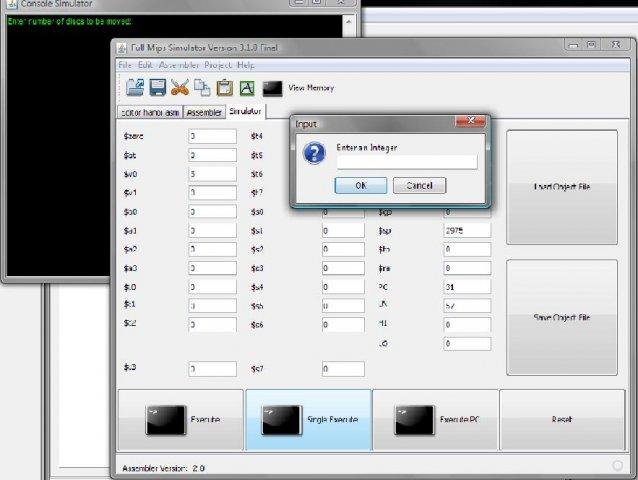The width and height of the screenshot is (638, 480).
Task: Click the Cut scissors icon
Action: 179,87
